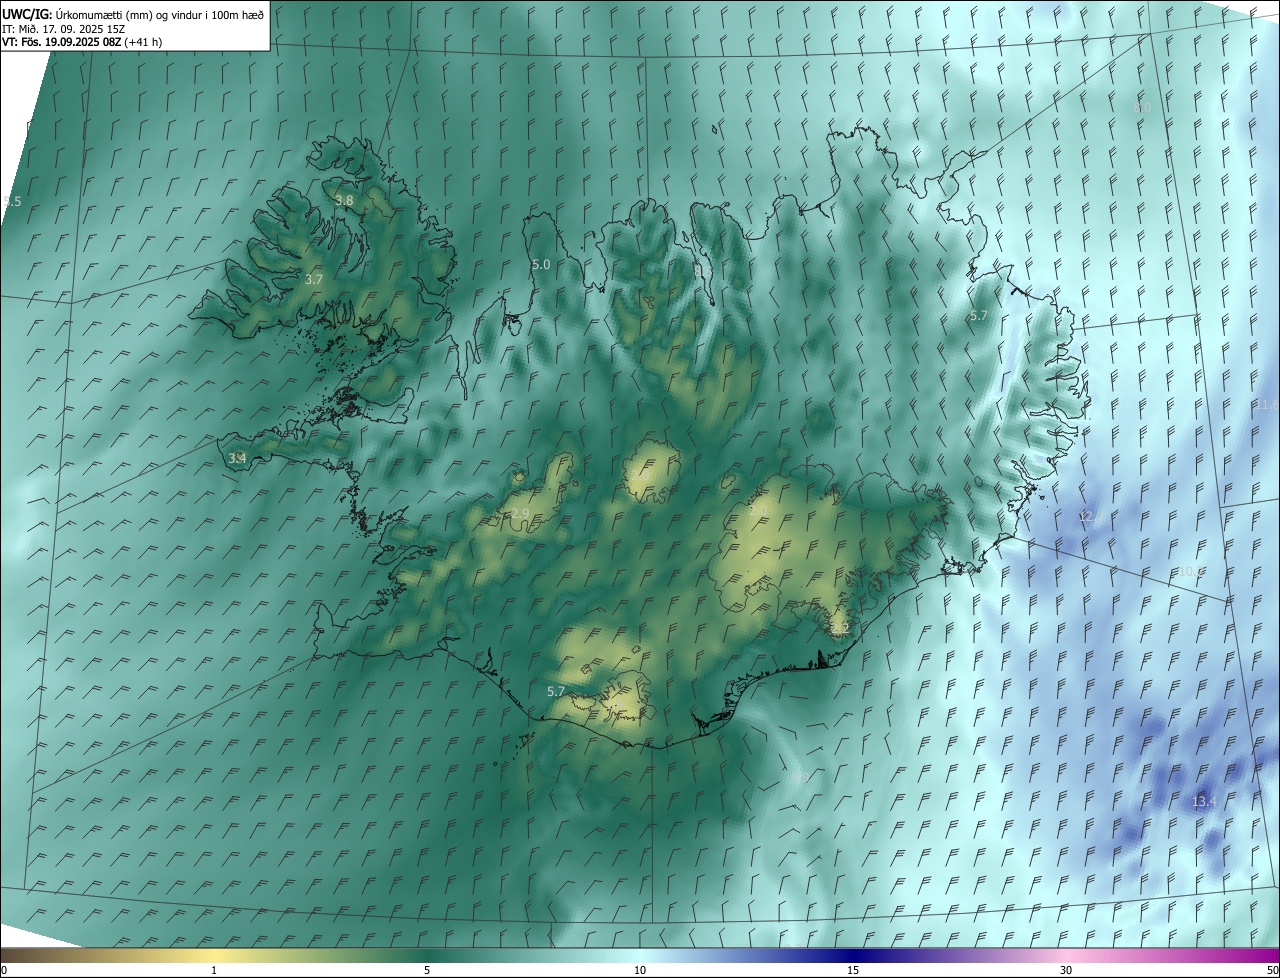Viewport: 1280px width, 978px height.
Task: Click the 15 tick on the colour scale
Action: 853,970
